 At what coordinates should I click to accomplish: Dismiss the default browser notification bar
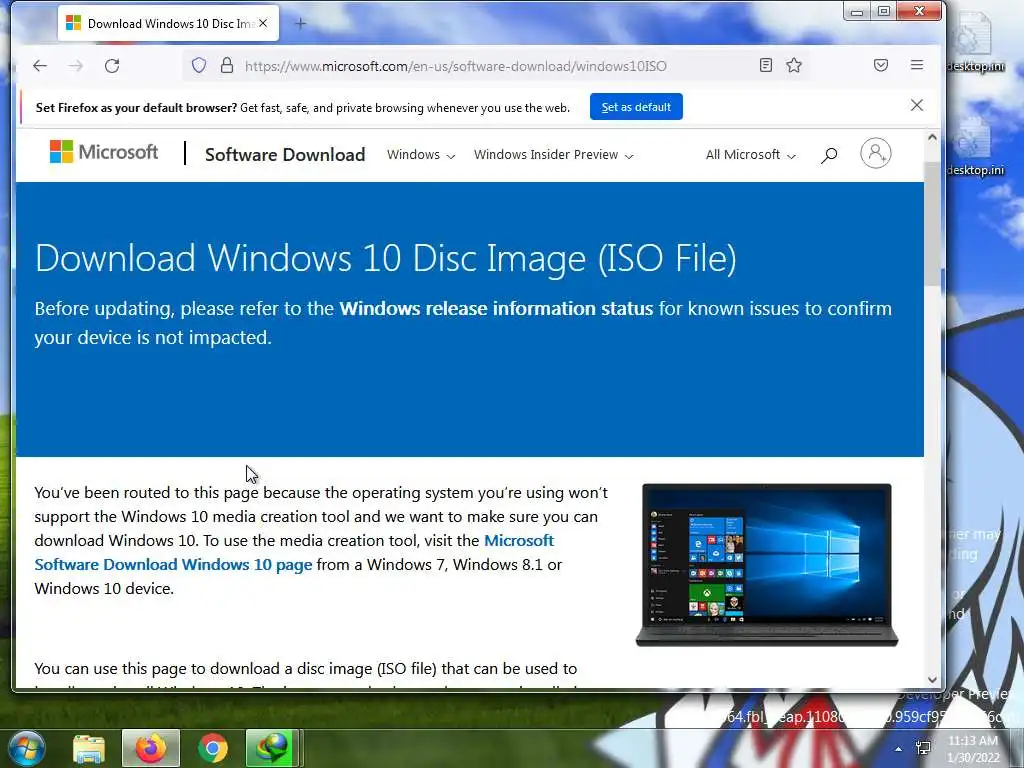[x=917, y=105]
